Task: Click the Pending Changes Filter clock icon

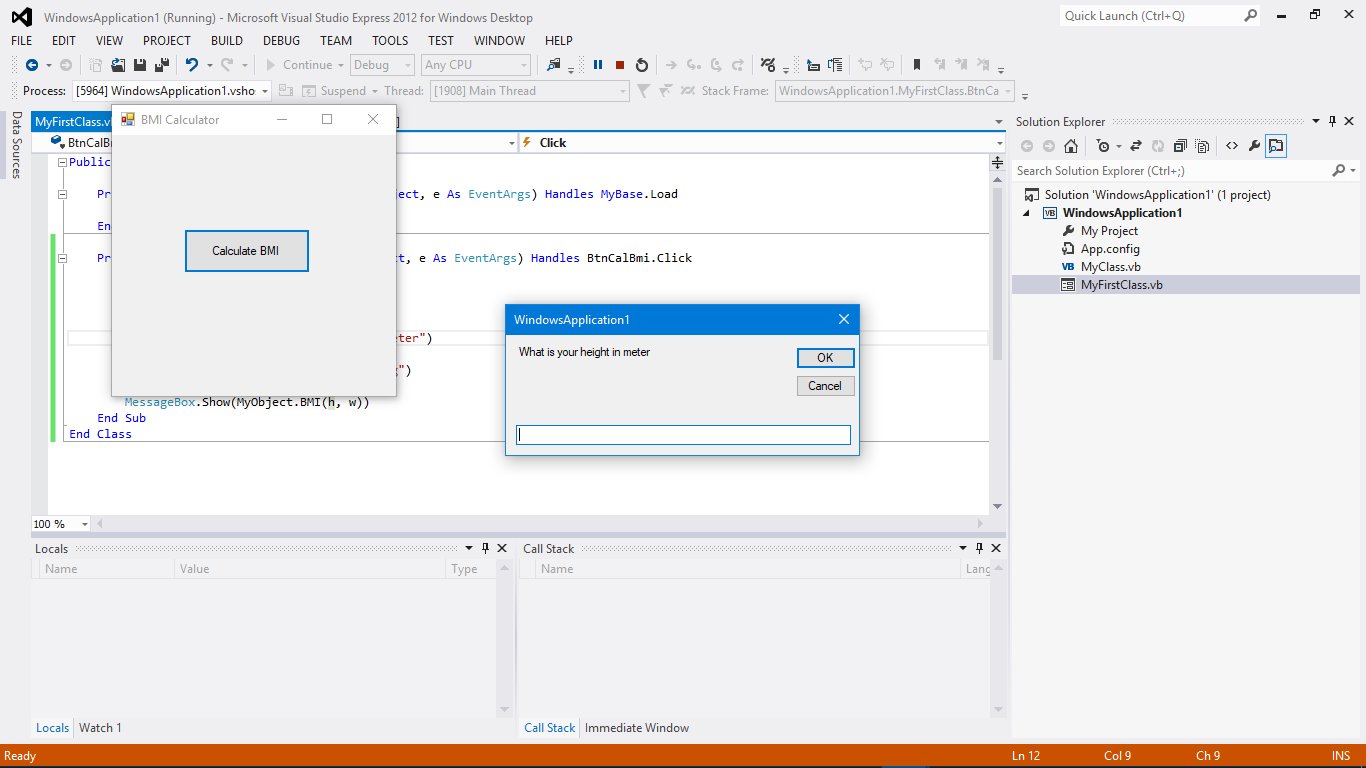Action: [x=1102, y=146]
